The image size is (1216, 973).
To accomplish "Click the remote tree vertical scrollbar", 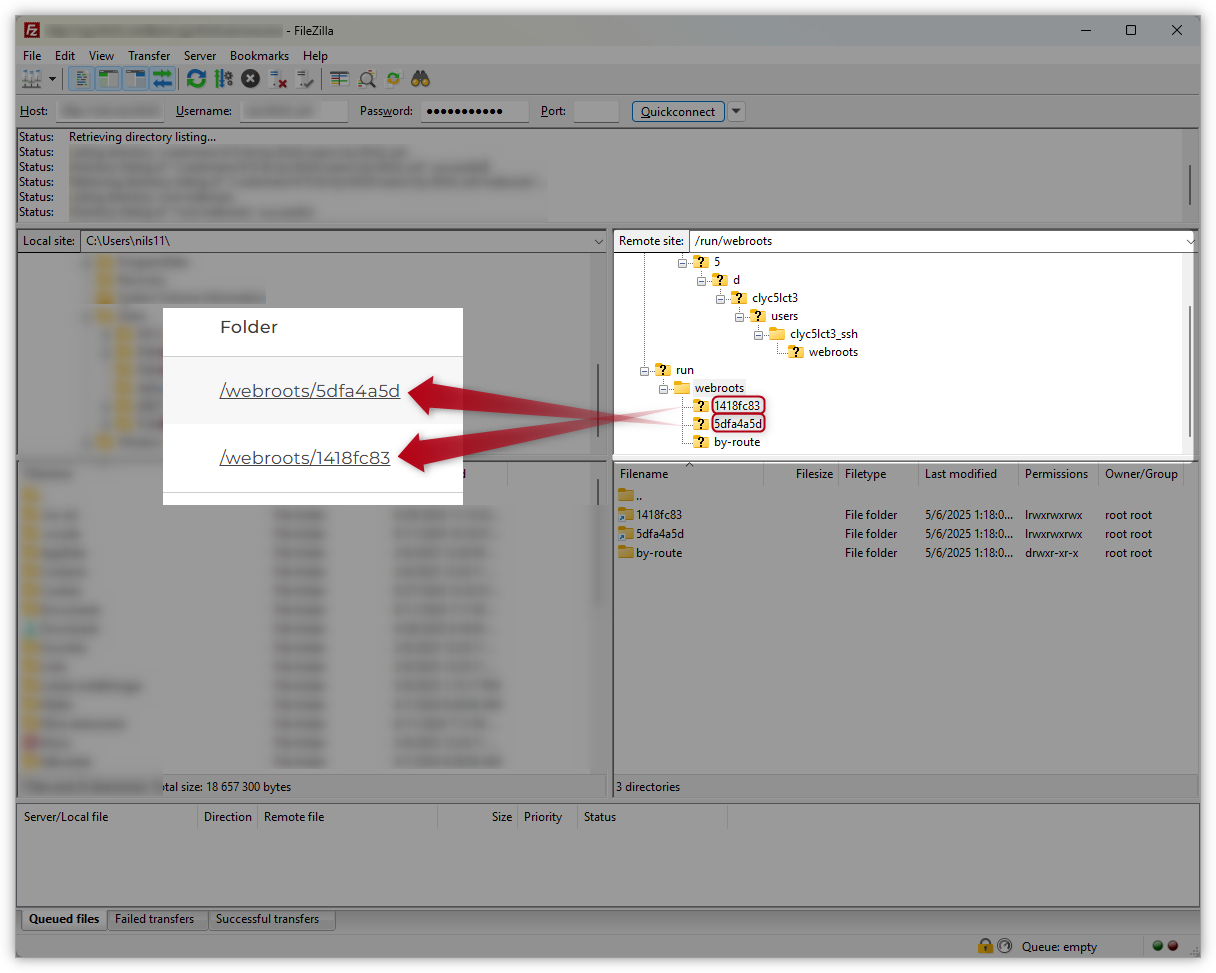I will coord(1189,370).
